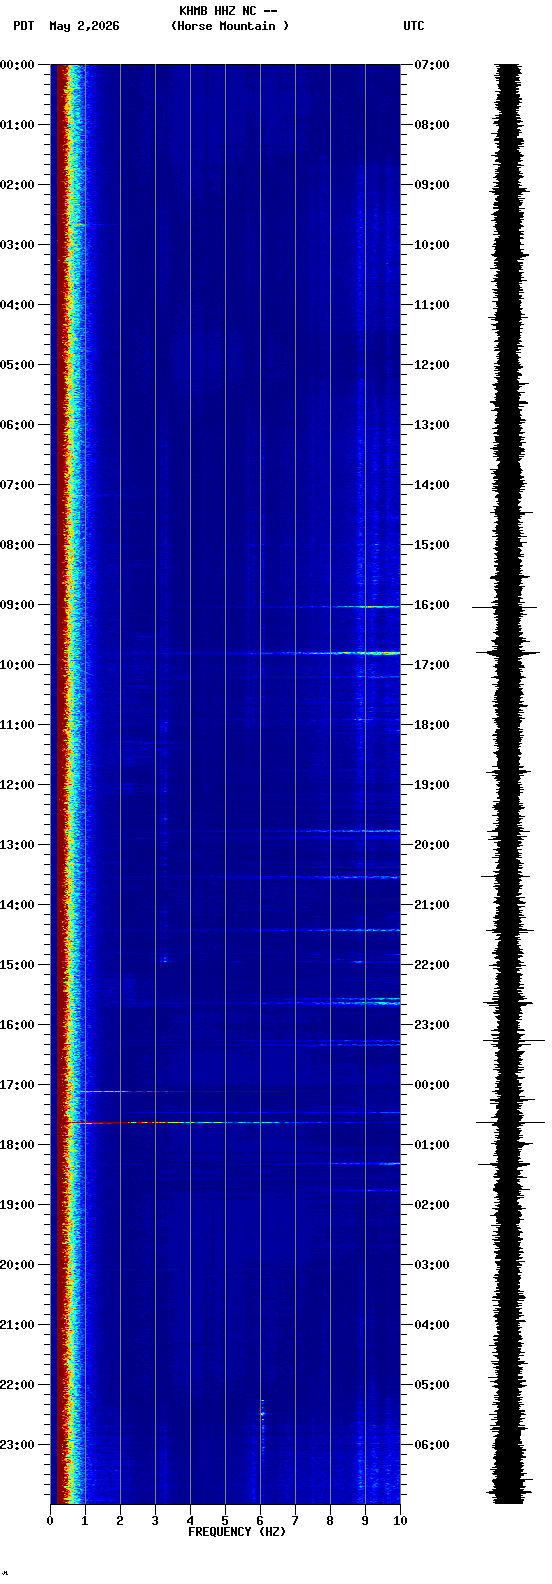552x1584 pixels.
Task: Click the 05:00 PDT time label
Action: (x=17, y=365)
